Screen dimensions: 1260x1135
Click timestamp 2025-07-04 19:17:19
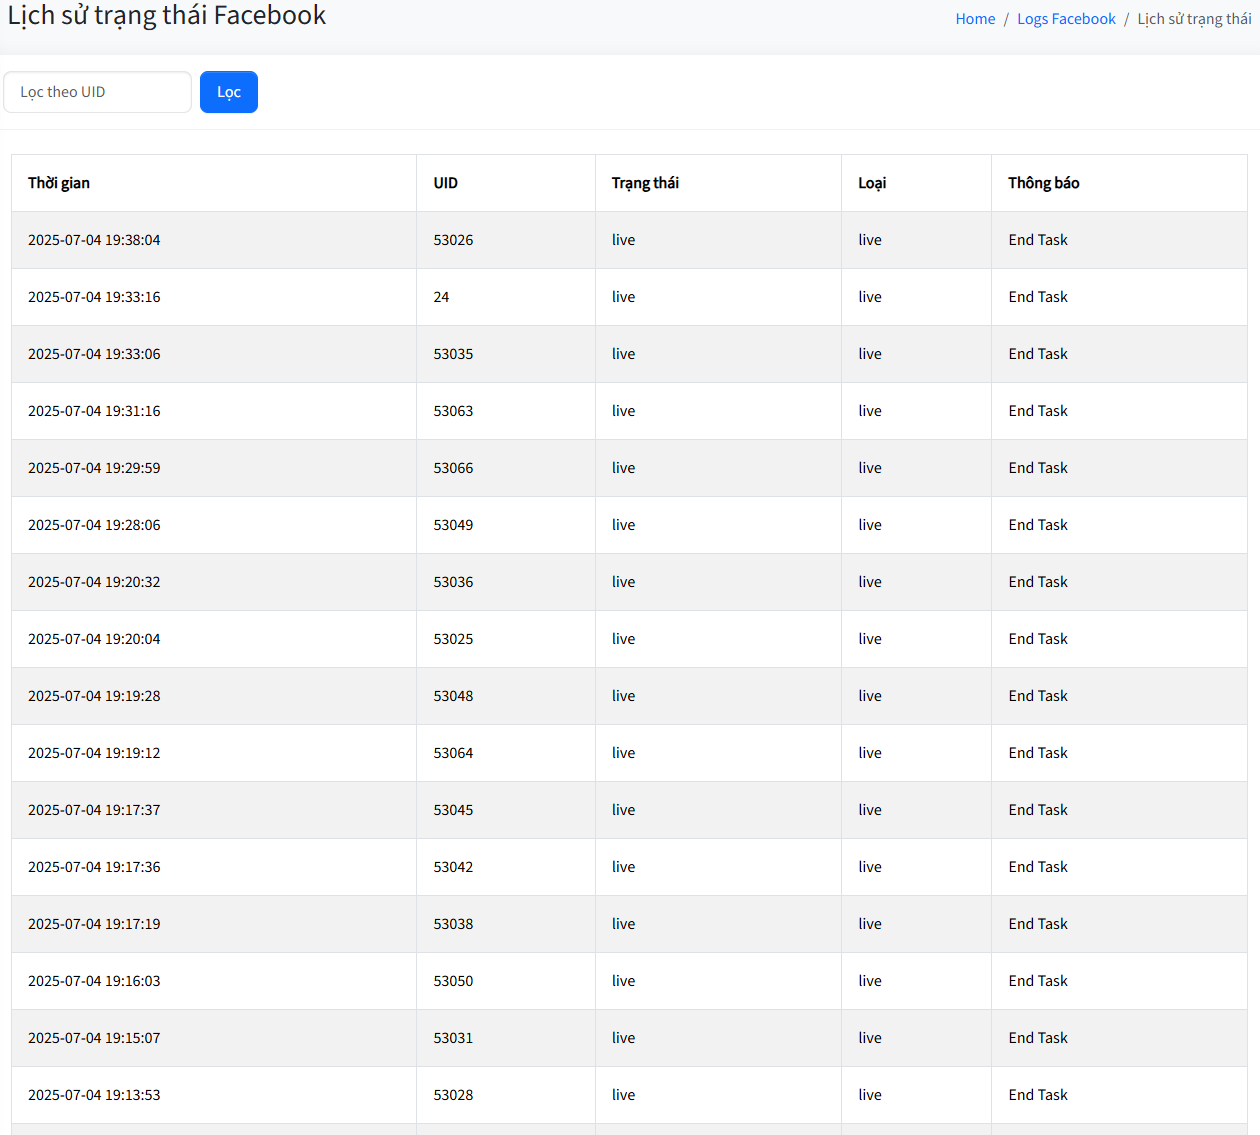tap(94, 924)
